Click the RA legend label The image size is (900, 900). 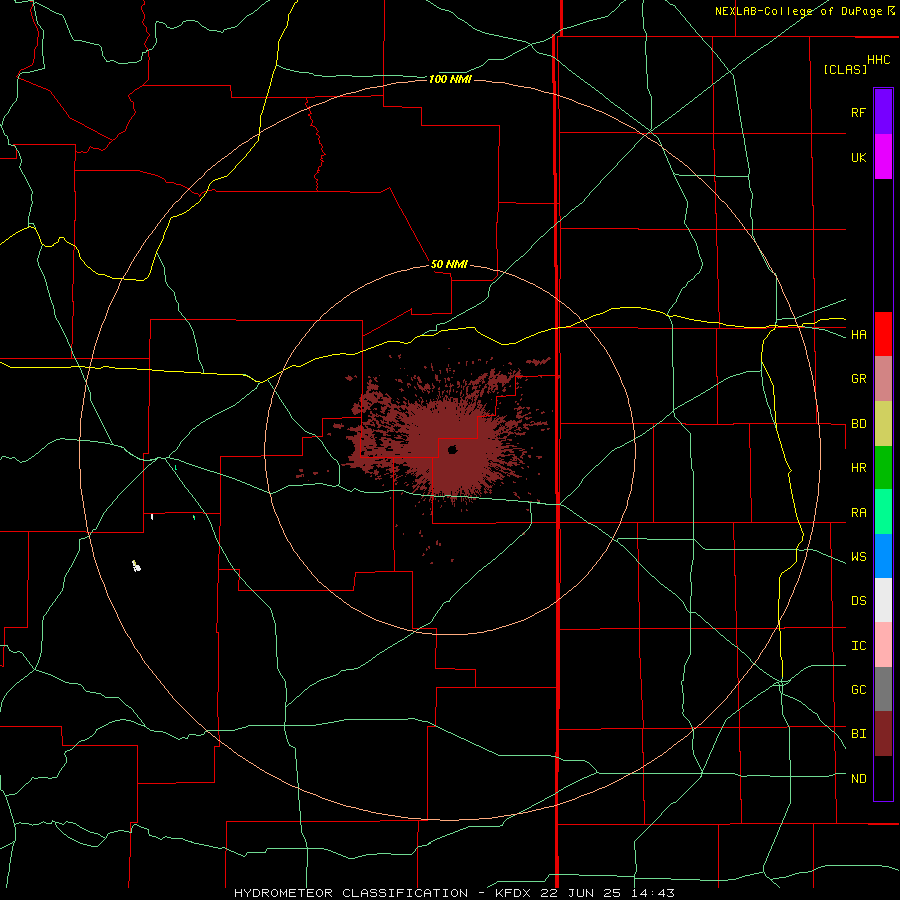(858, 513)
